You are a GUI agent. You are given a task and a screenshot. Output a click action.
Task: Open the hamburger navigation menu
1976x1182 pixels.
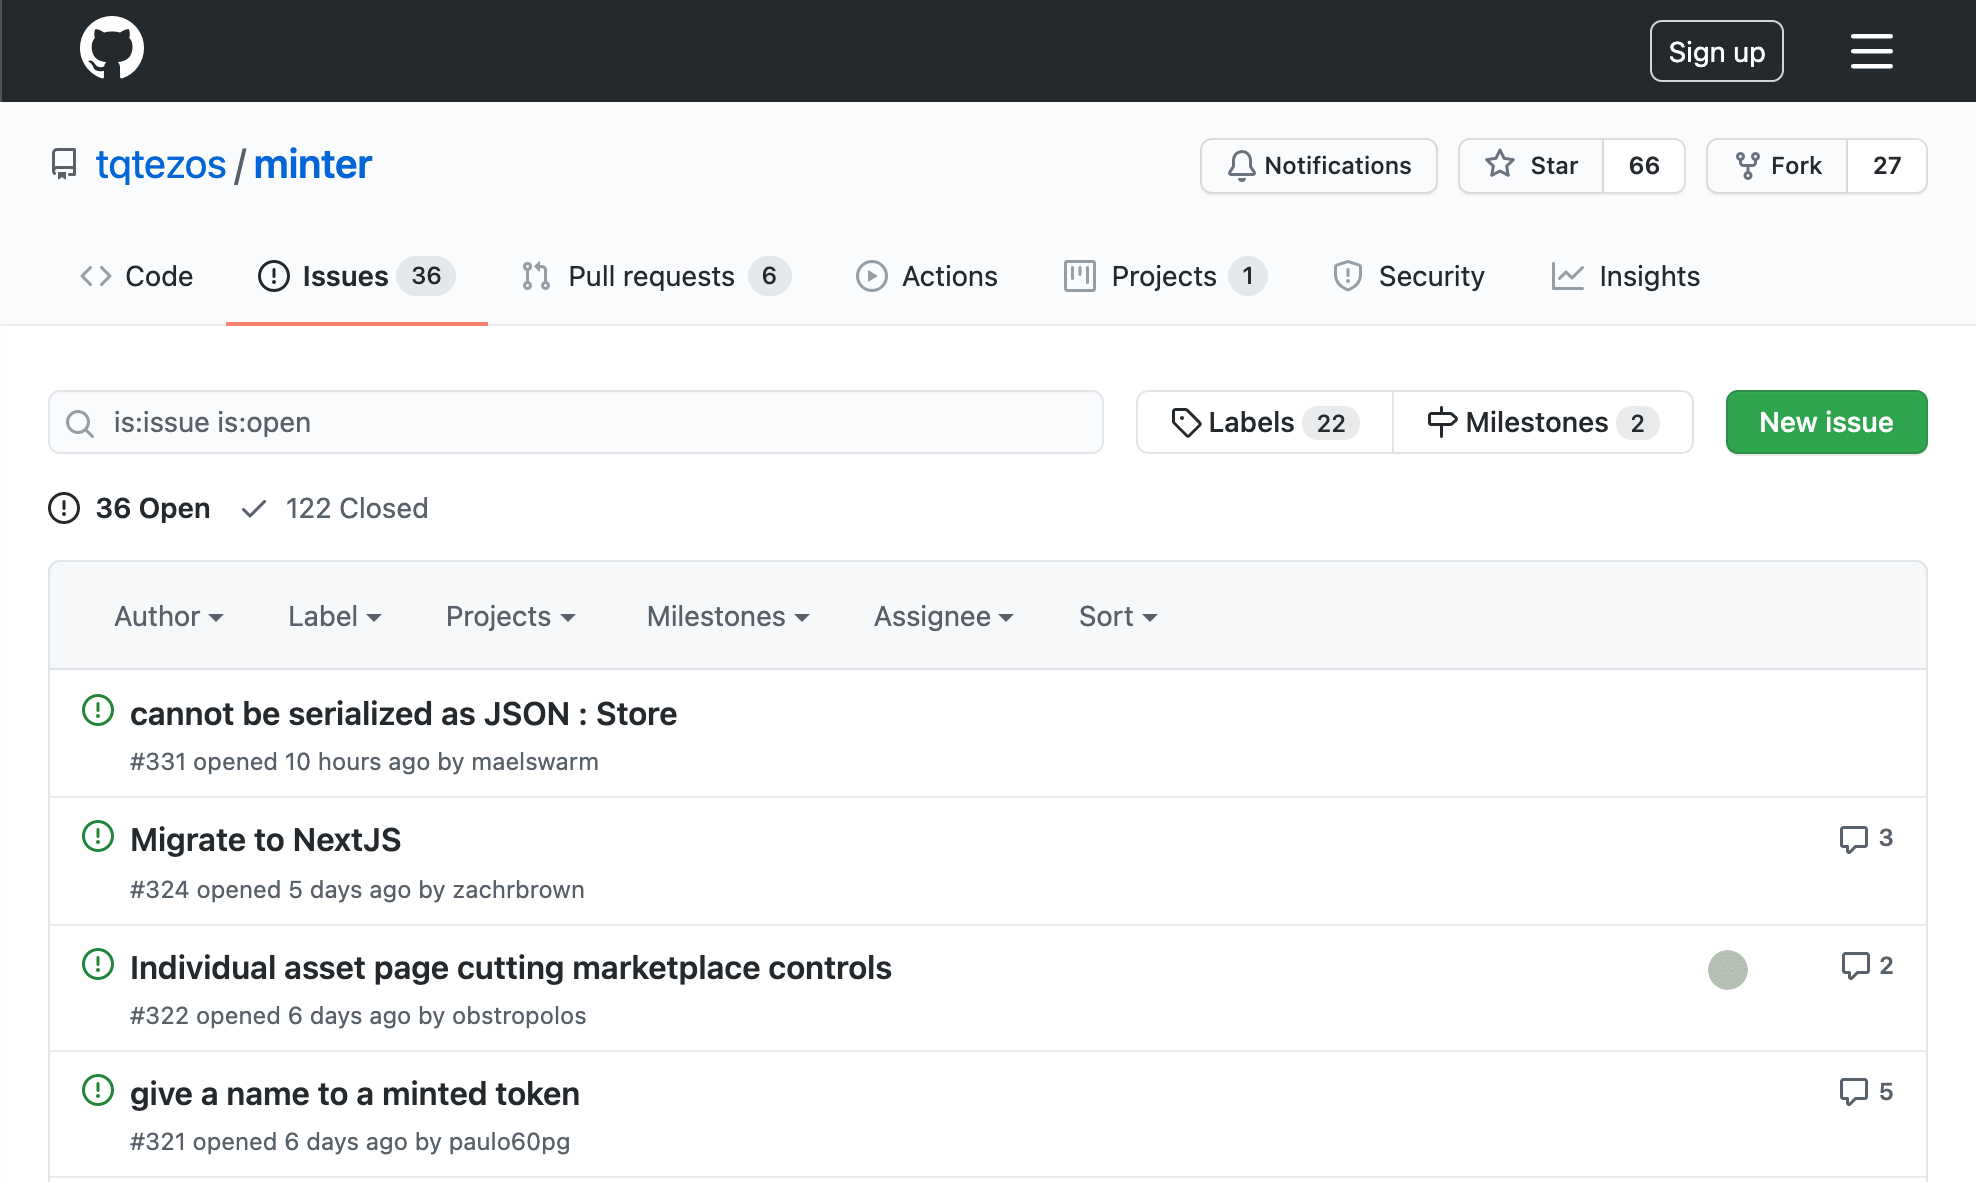[x=1871, y=51]
